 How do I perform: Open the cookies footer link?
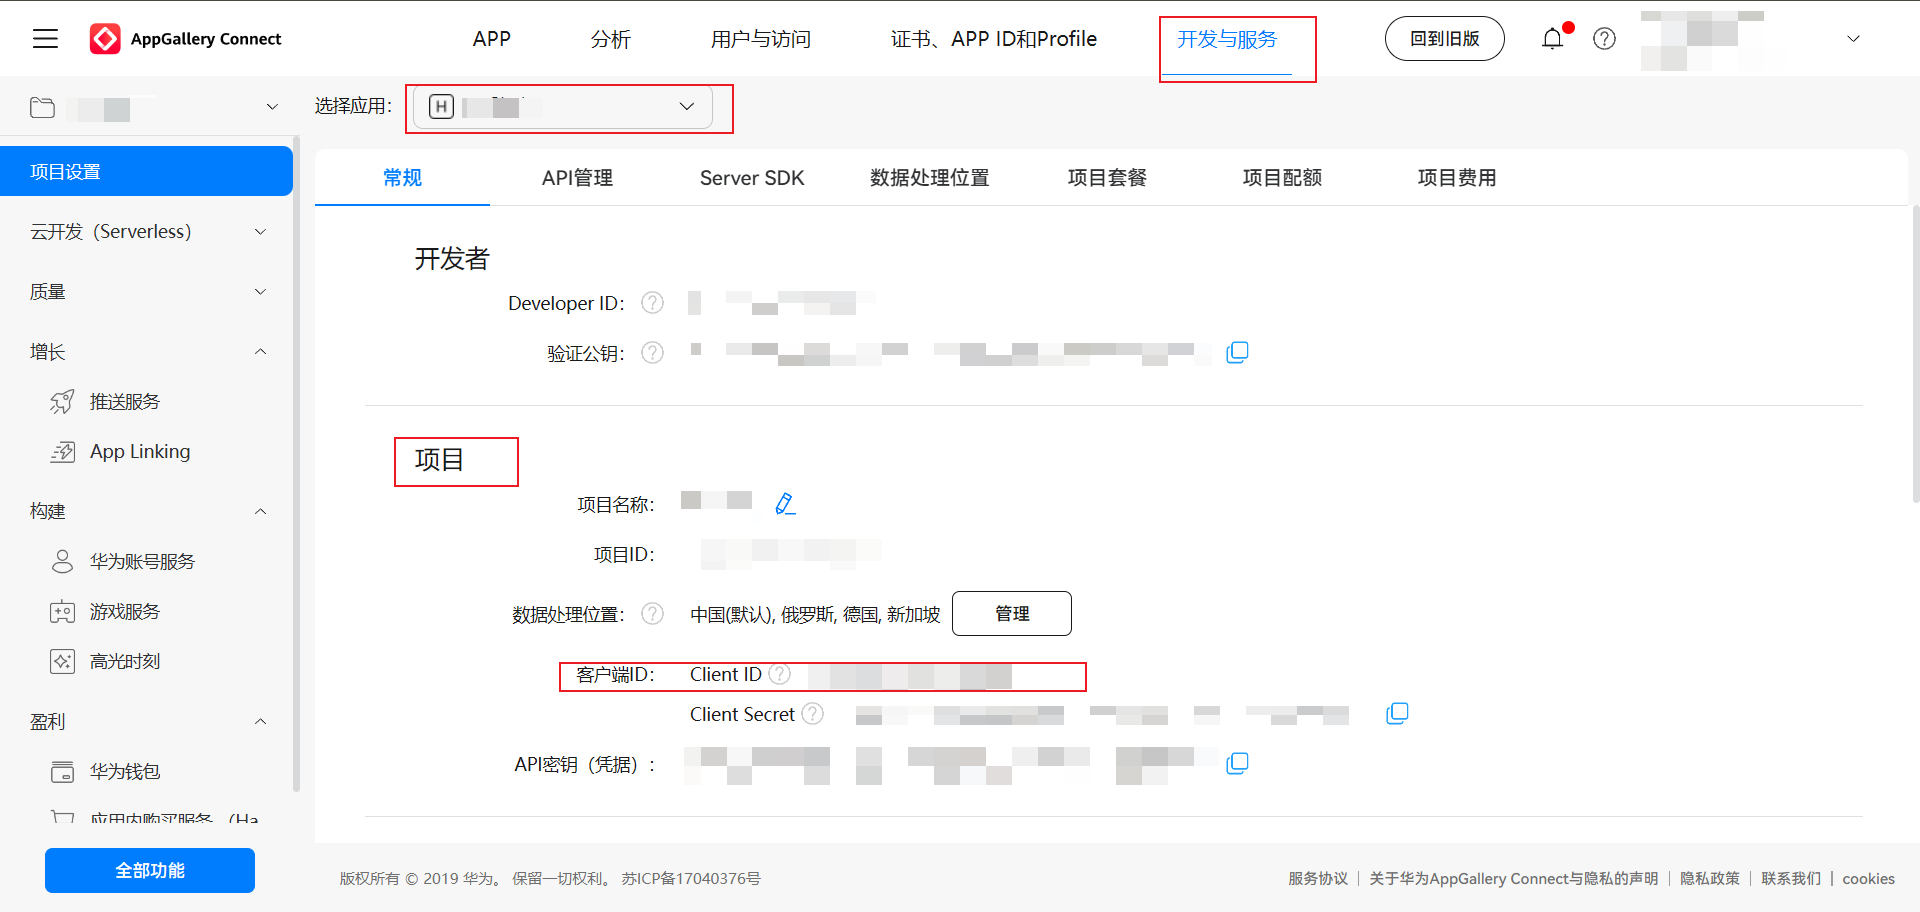tap(1869, 878)
